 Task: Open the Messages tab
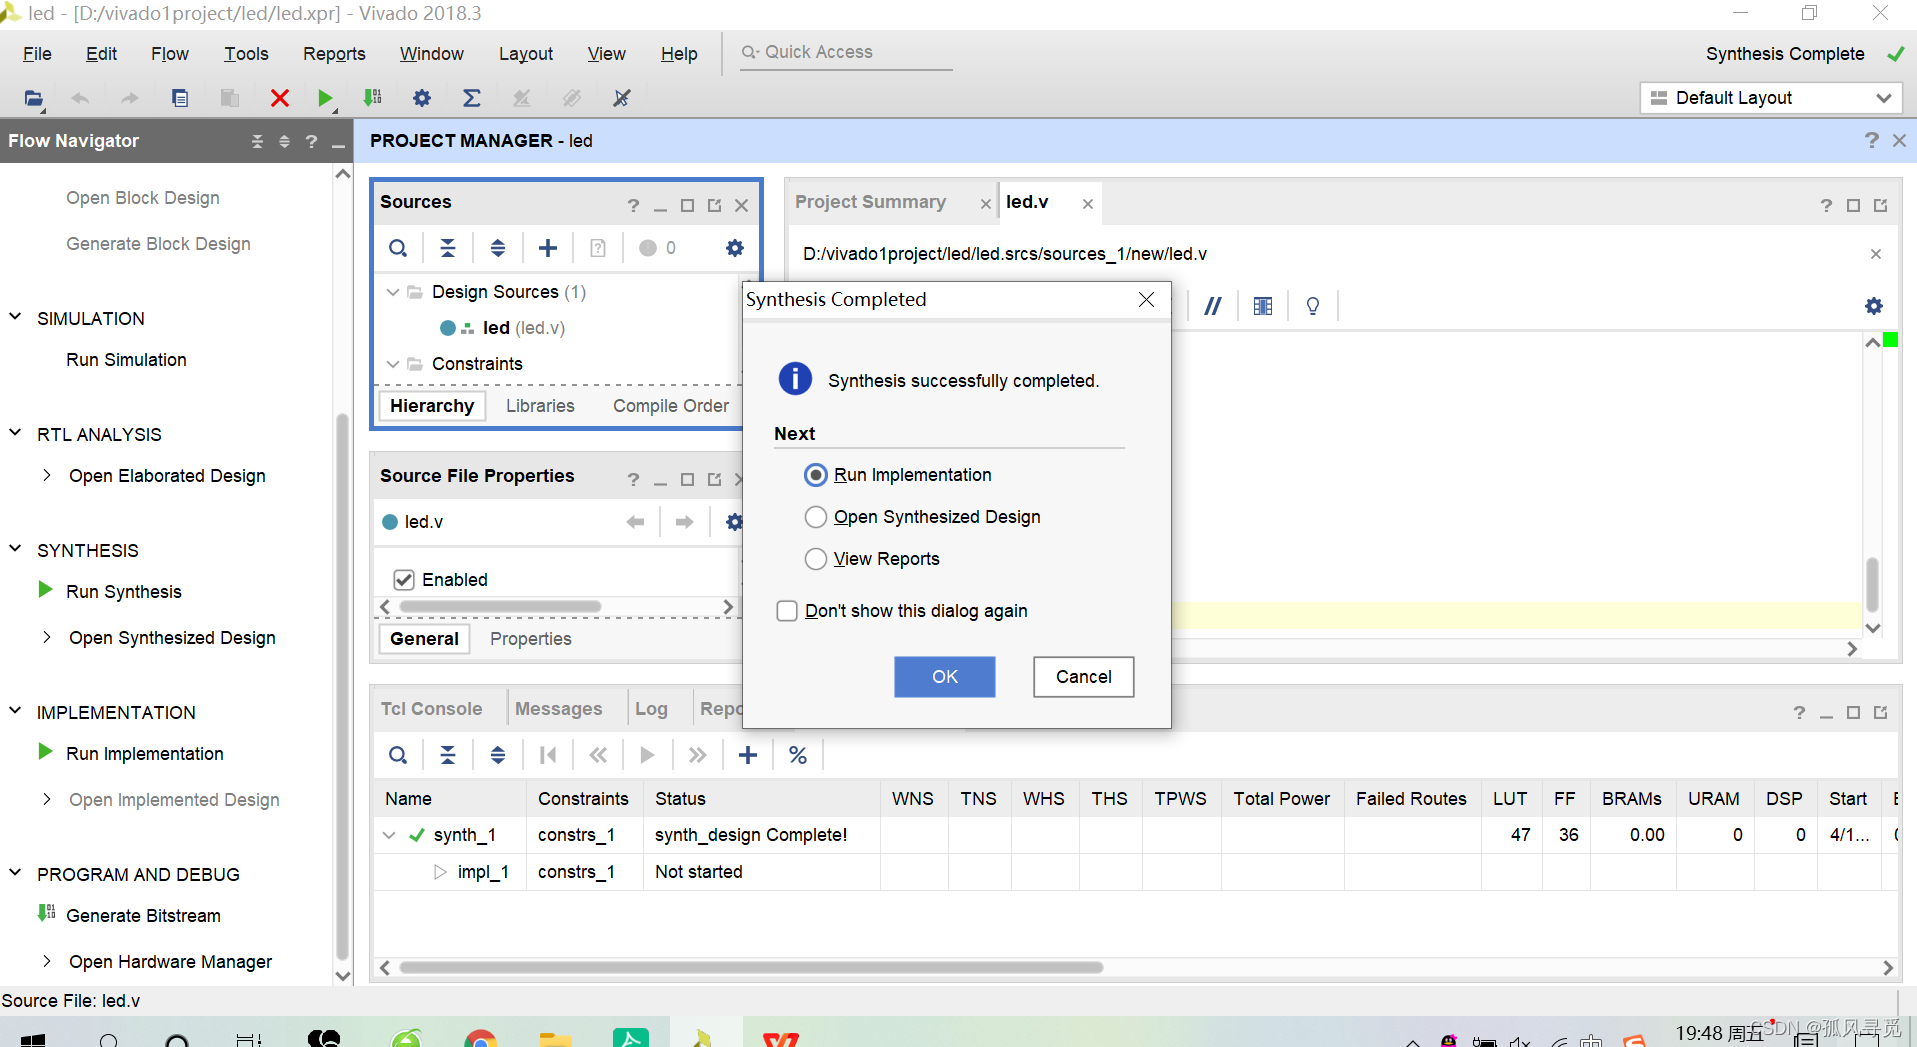pyautogui.click(x=558, y=709)
